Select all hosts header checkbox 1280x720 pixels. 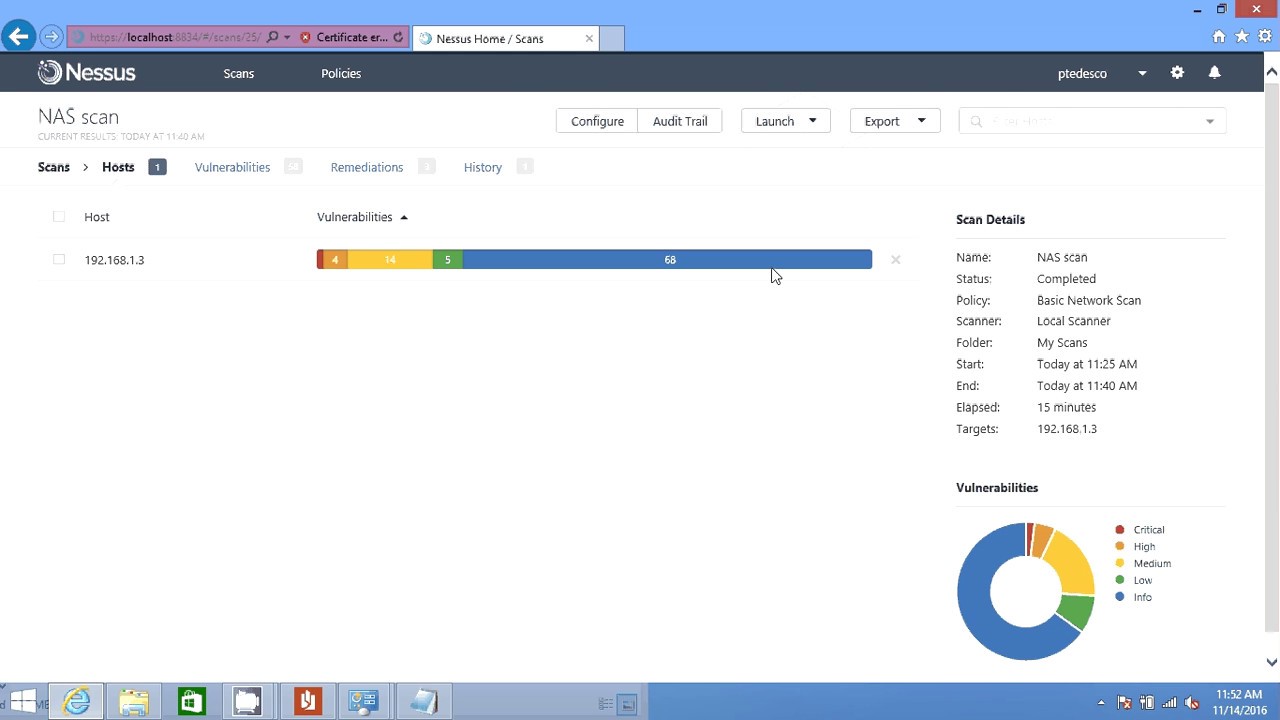[59, 217]
